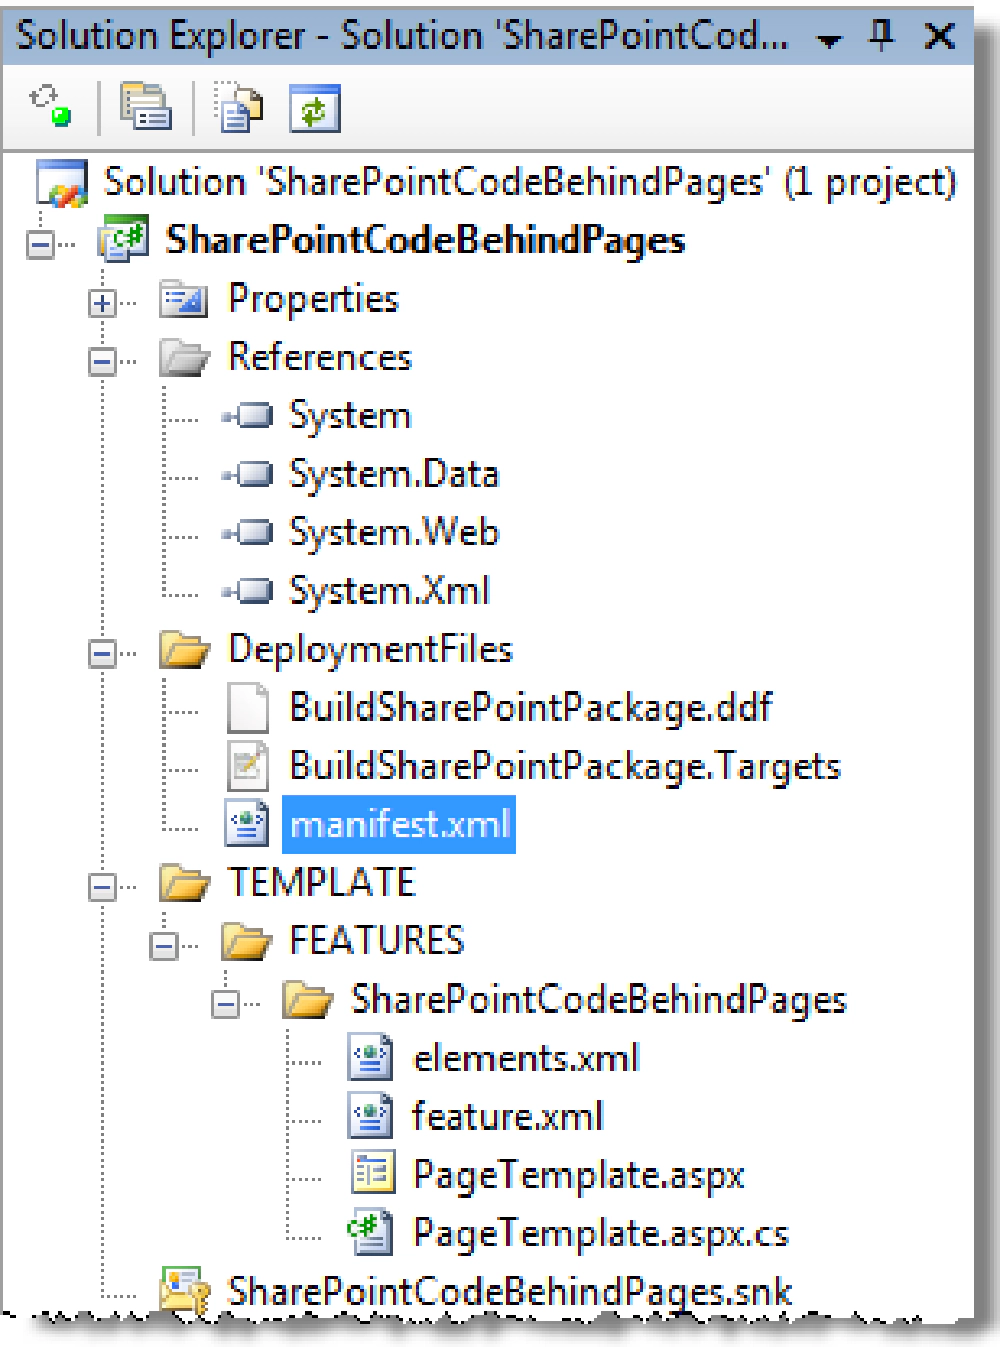Image resolution: width=1000 pixels, height=1347 pixels.
Task: Open elements.xml from the feature folder
Action: [525, 1057]
